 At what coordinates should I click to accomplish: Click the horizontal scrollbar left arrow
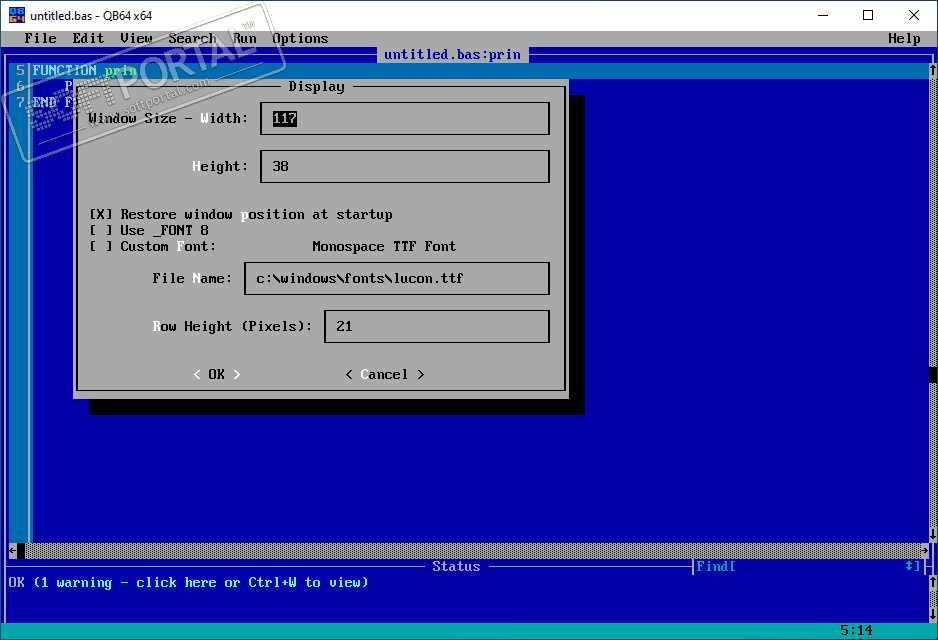(13, 550)
